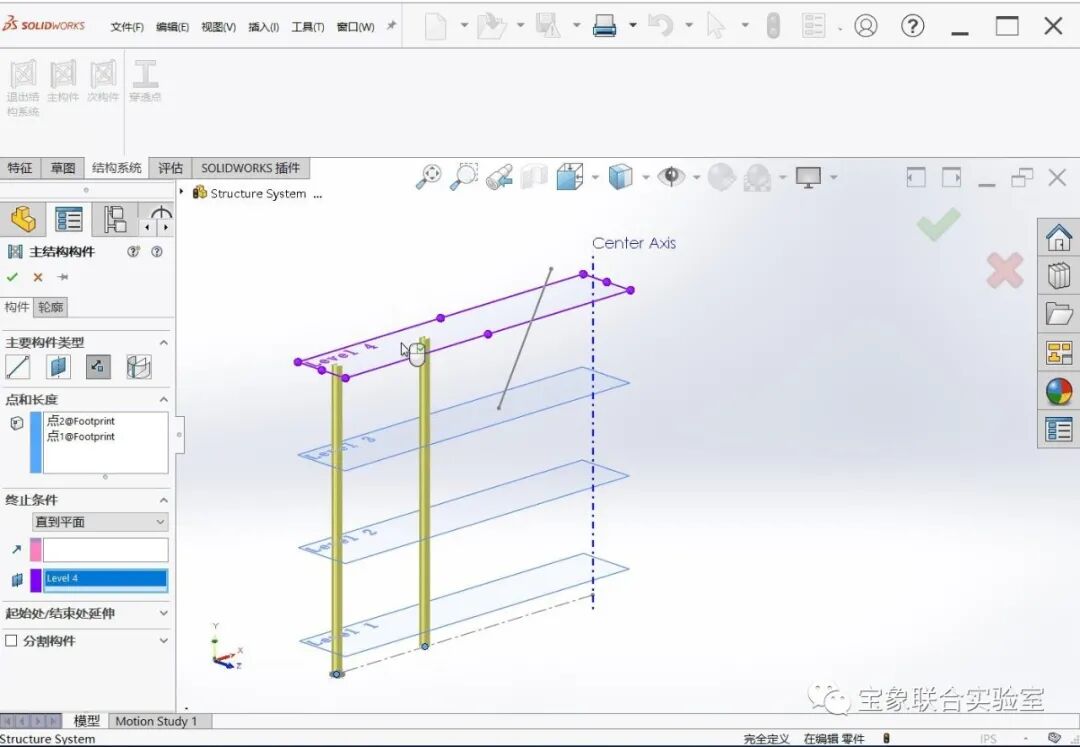The height and width of the screenshot is (747, 1080).
Task: Click the Undo icon
Action: (x=660, y=26)
